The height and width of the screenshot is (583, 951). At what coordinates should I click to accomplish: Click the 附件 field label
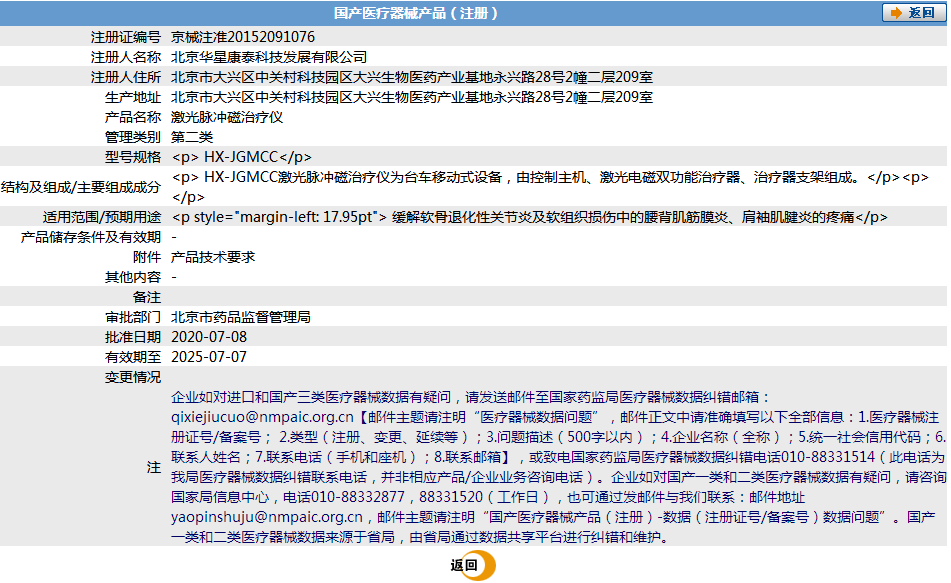pos(147,257)
